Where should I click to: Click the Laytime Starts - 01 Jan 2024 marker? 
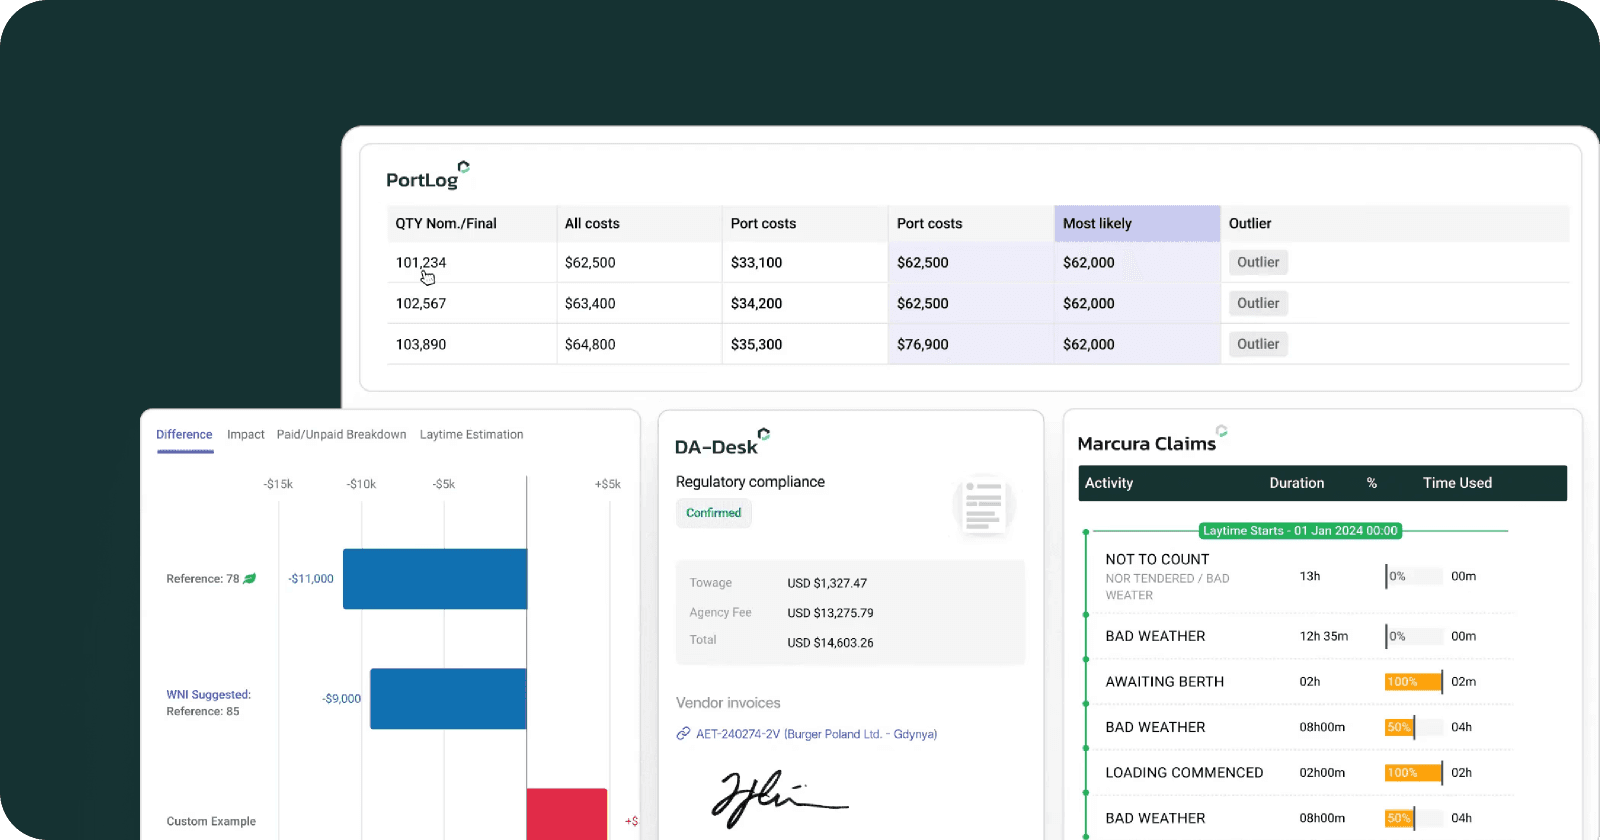click(x=1300, y=531)
